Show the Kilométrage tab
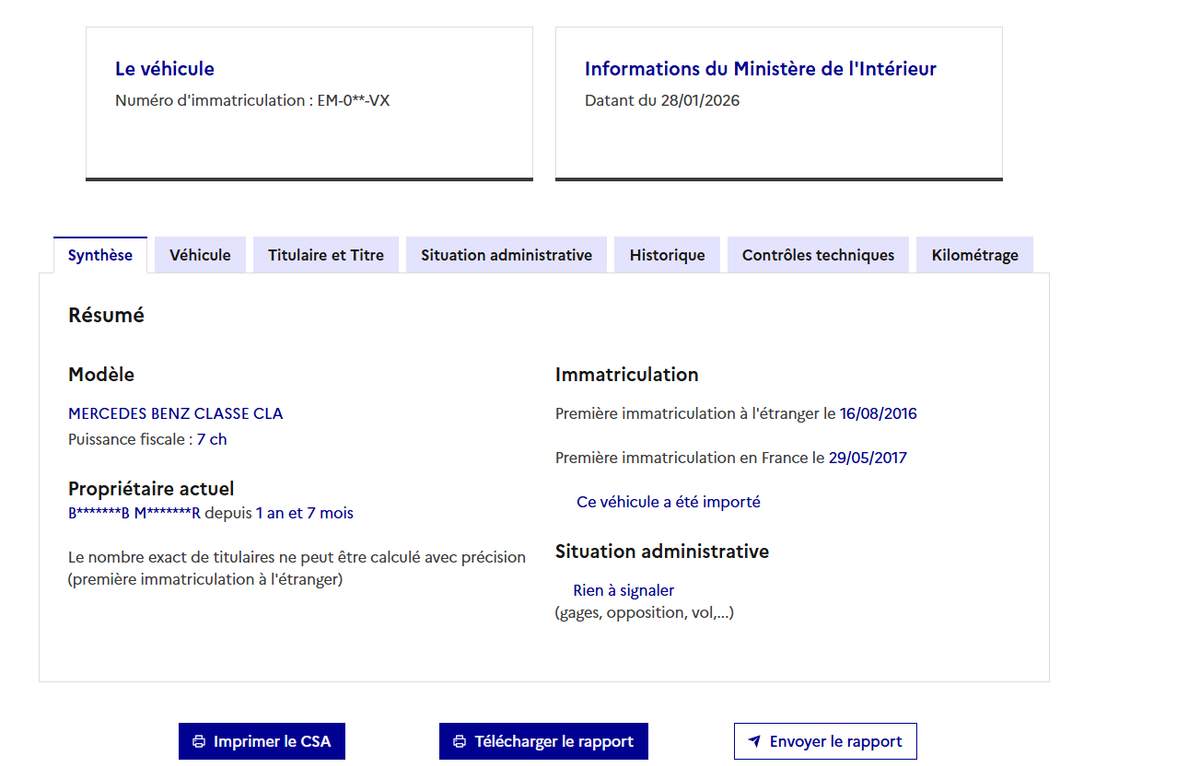The width and height of the screenshot is (1200, 766). [975, 255]
